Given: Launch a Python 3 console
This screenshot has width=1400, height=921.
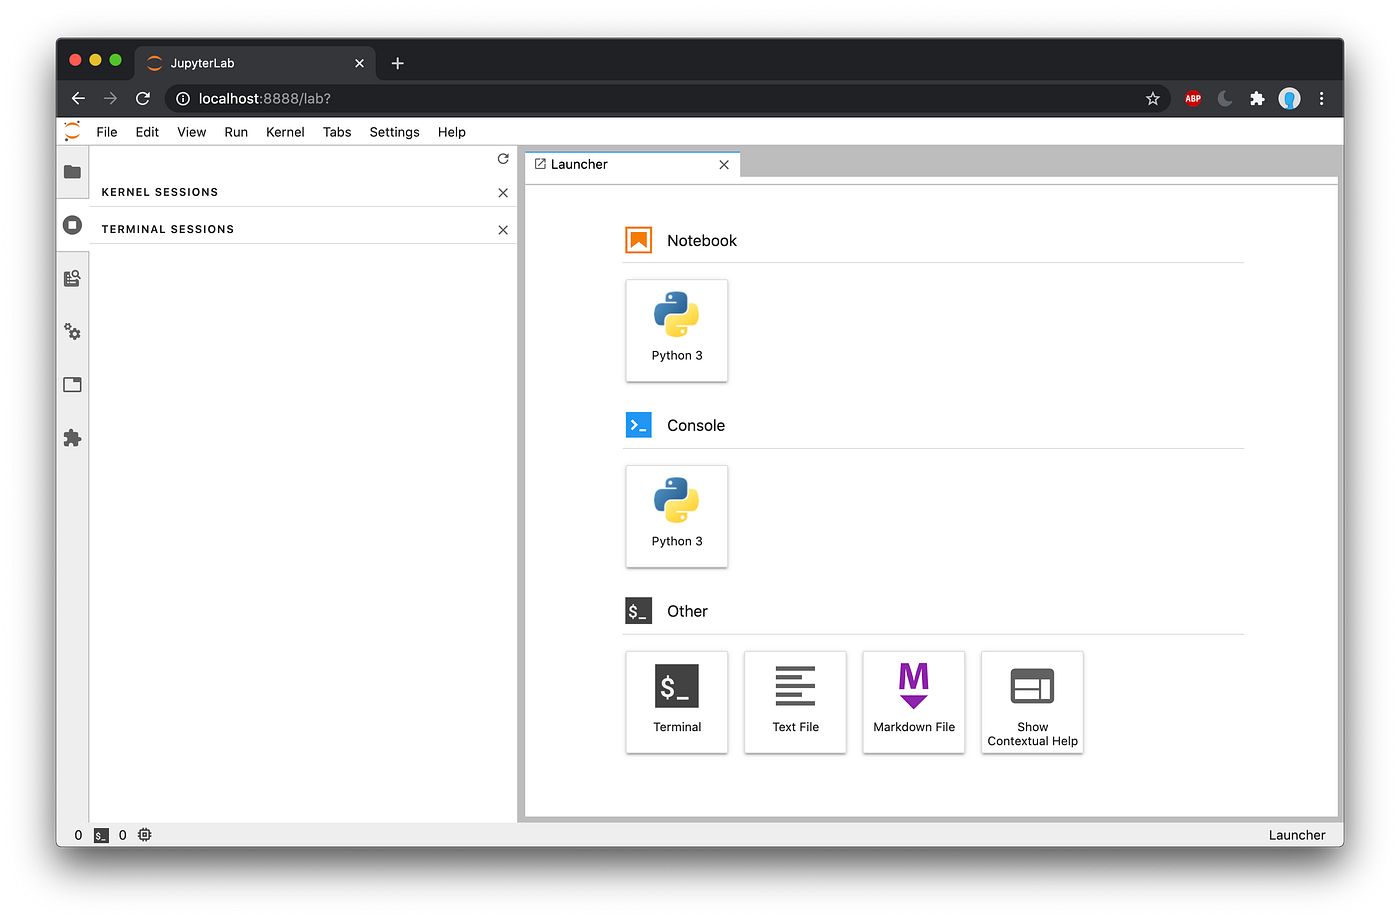Looking at the screenshot, I should pos(676,516).
